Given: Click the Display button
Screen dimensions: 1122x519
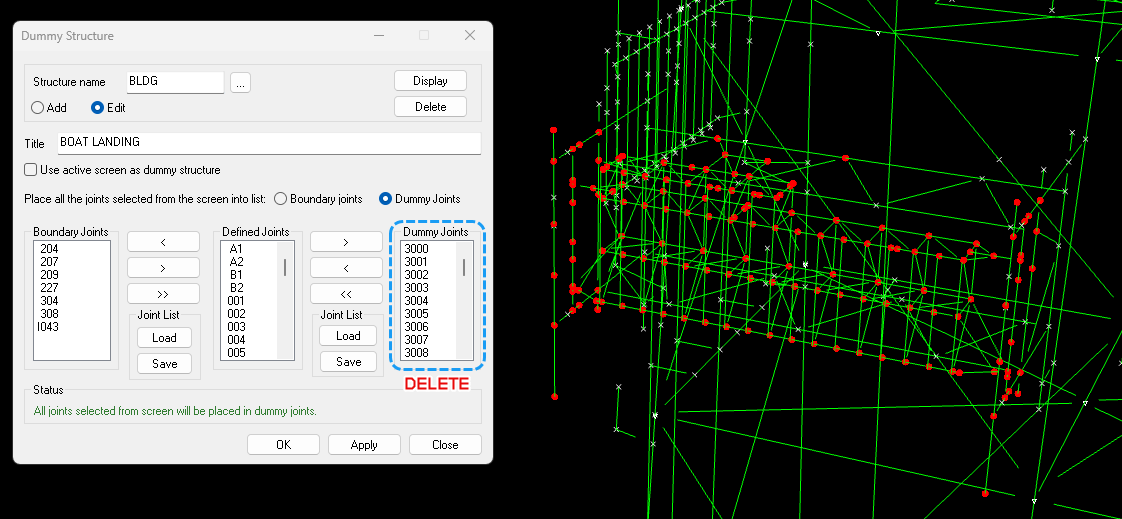Looking at the screenshot, I should click(x=430, y=81).
